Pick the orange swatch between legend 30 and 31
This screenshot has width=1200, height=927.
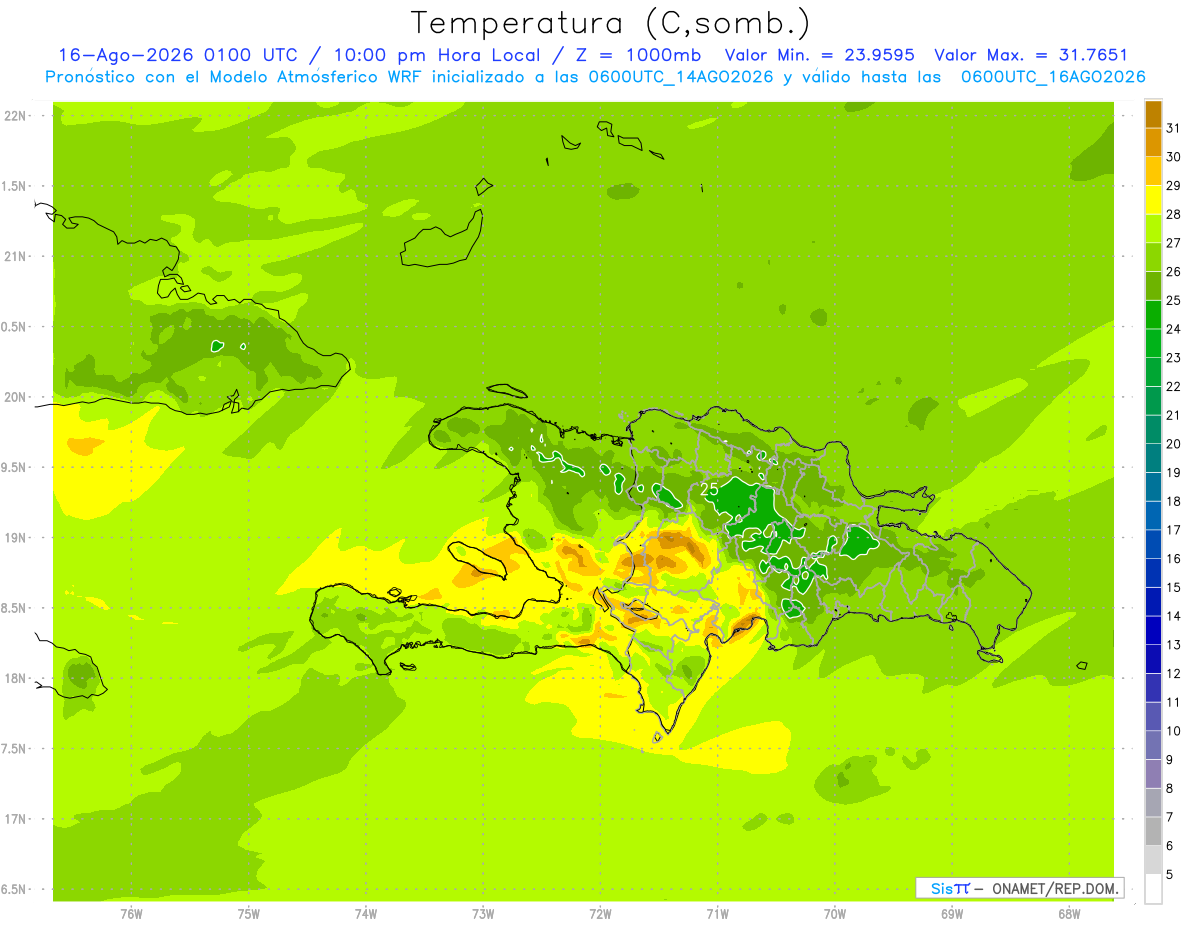1153,142
